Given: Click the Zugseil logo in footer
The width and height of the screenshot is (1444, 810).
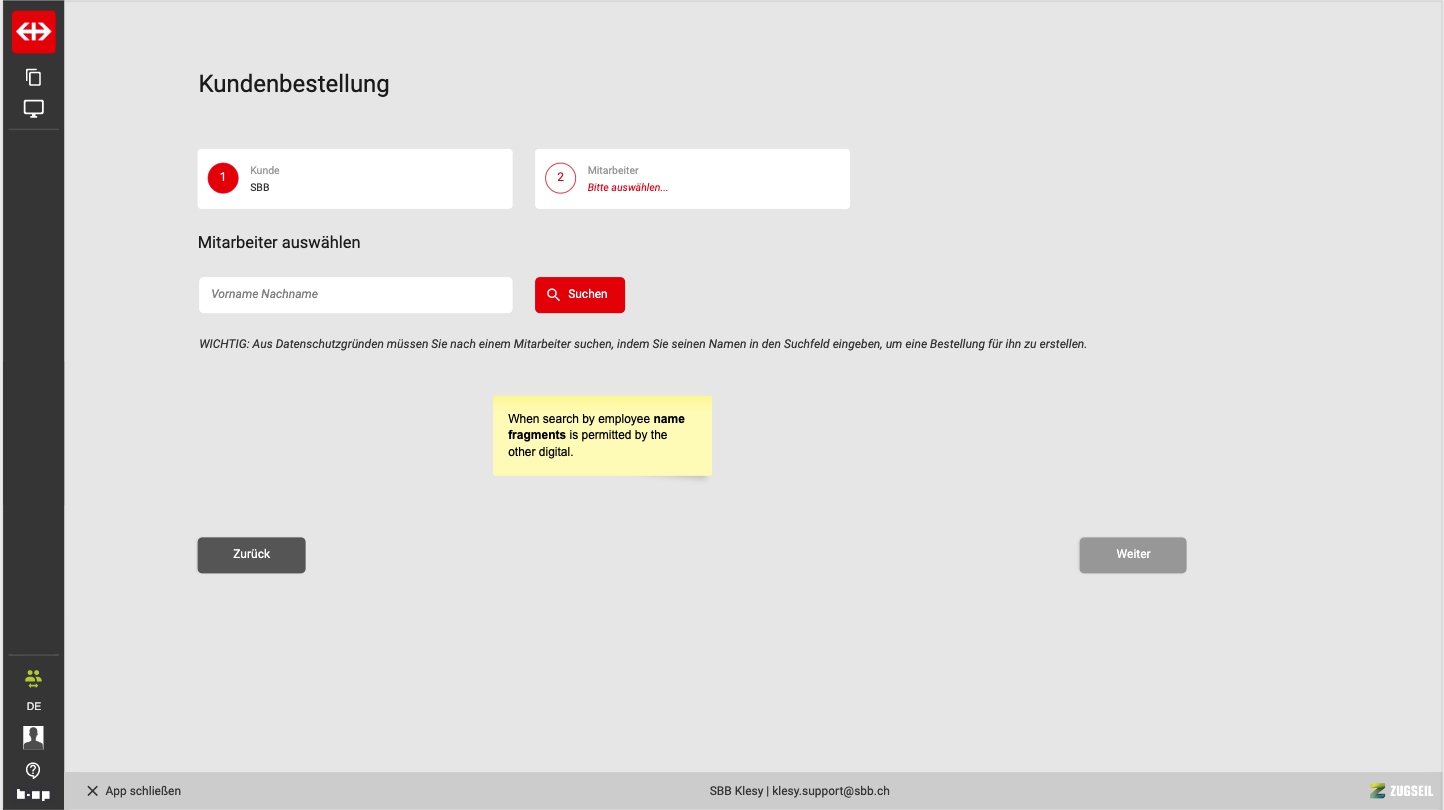Looking at the screenshot, I should (1400, 791).
